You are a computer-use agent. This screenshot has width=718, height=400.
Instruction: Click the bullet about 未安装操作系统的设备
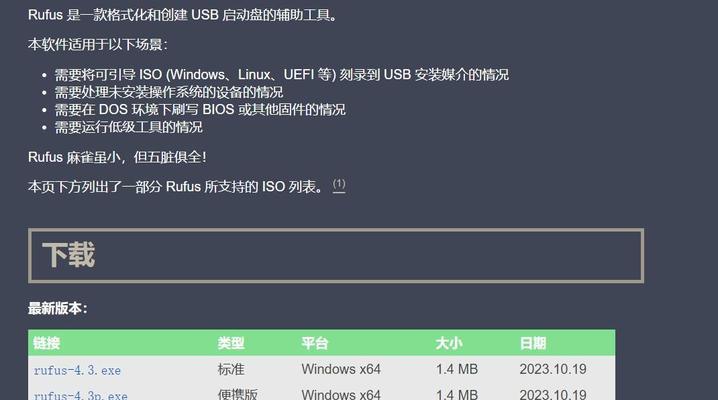point(169,92)
